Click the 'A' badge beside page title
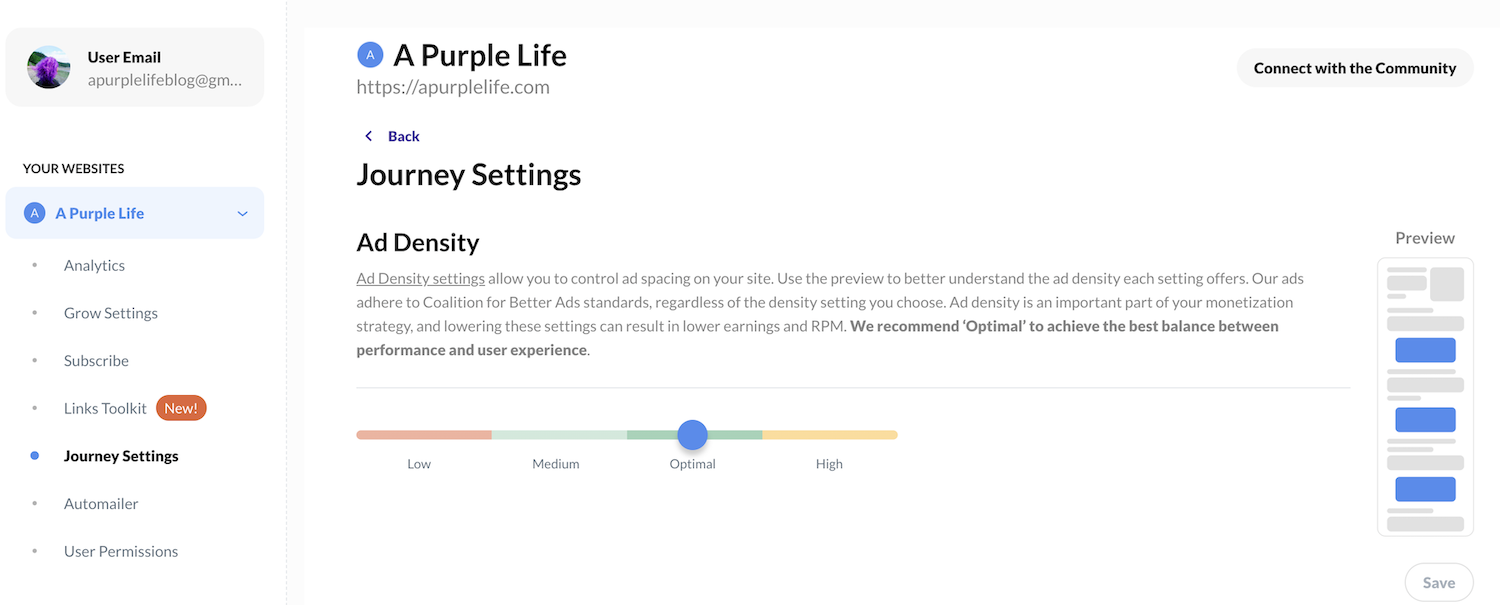 370,55
